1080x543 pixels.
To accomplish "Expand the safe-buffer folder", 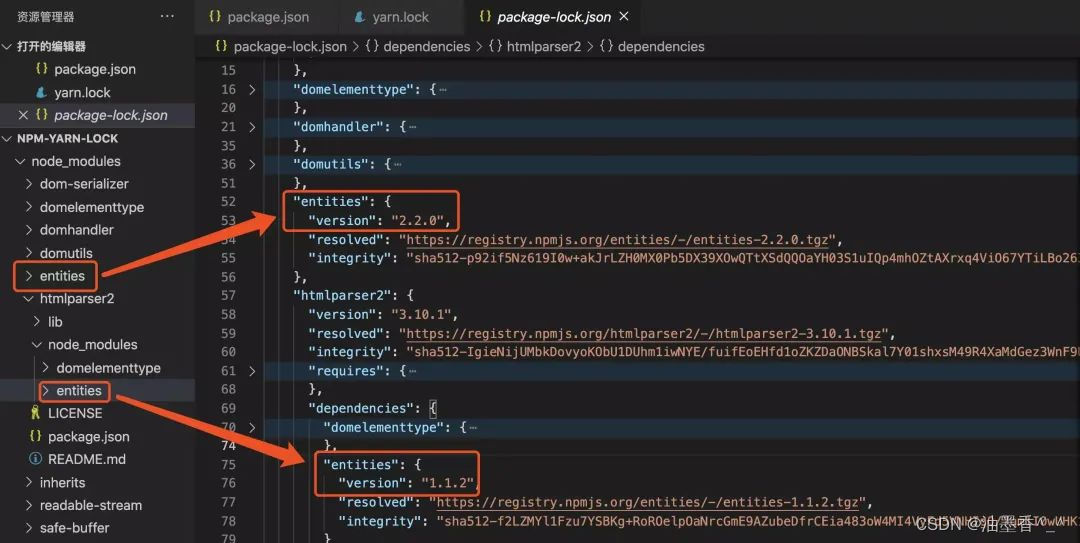I will 29,528.
